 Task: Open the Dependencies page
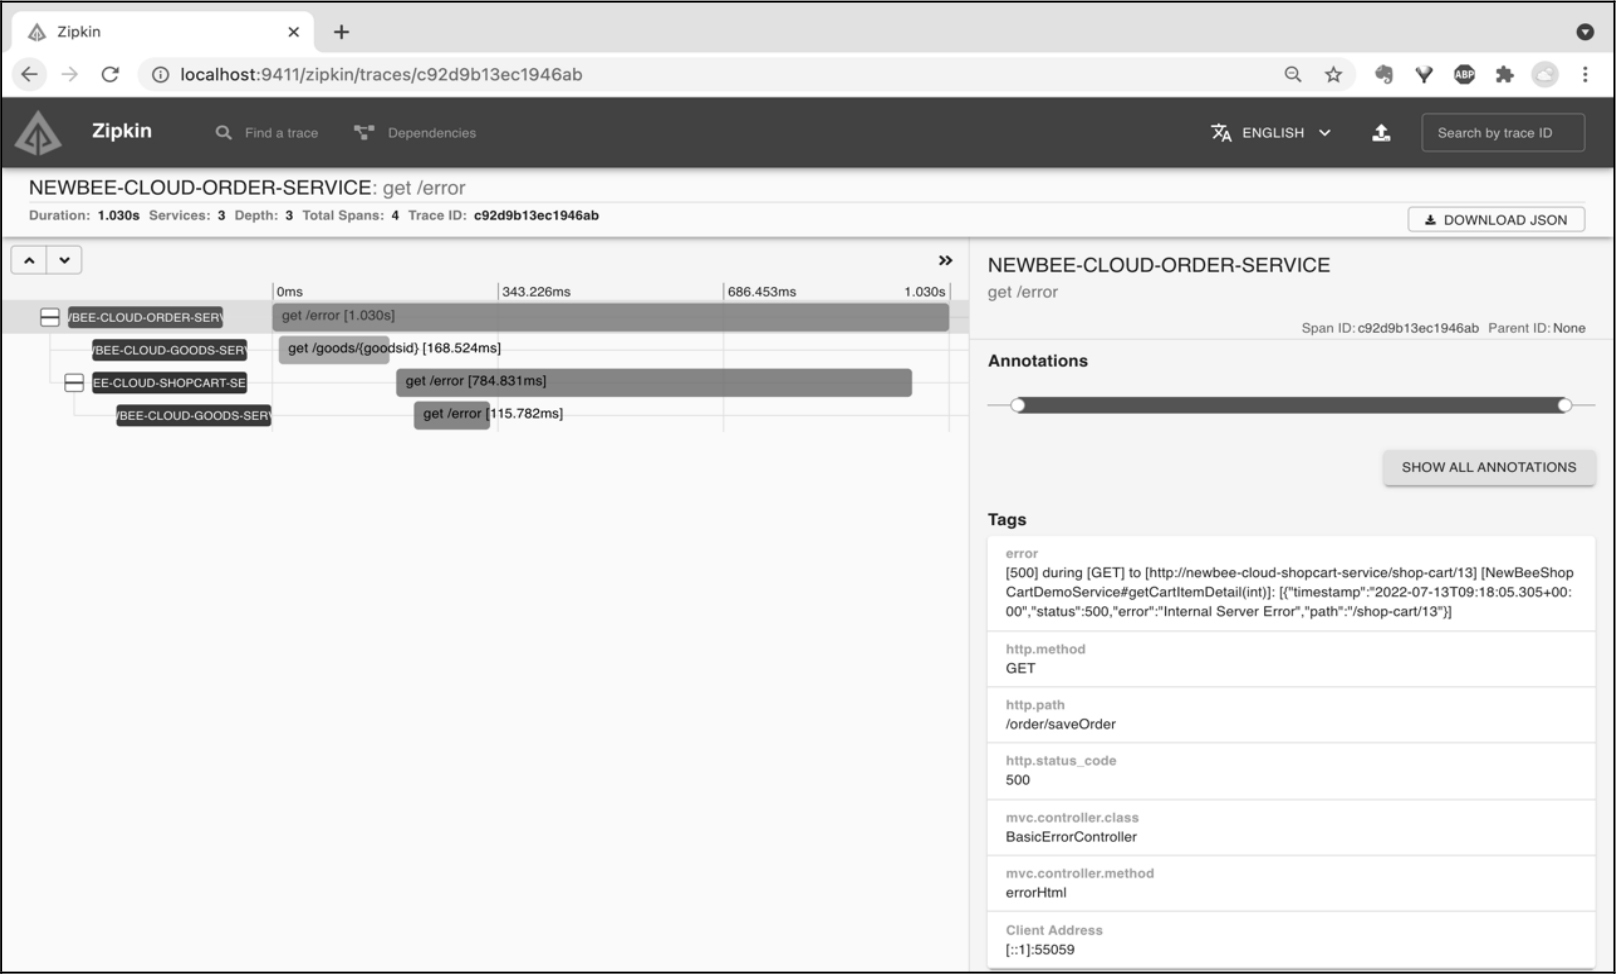click(415, 133)
